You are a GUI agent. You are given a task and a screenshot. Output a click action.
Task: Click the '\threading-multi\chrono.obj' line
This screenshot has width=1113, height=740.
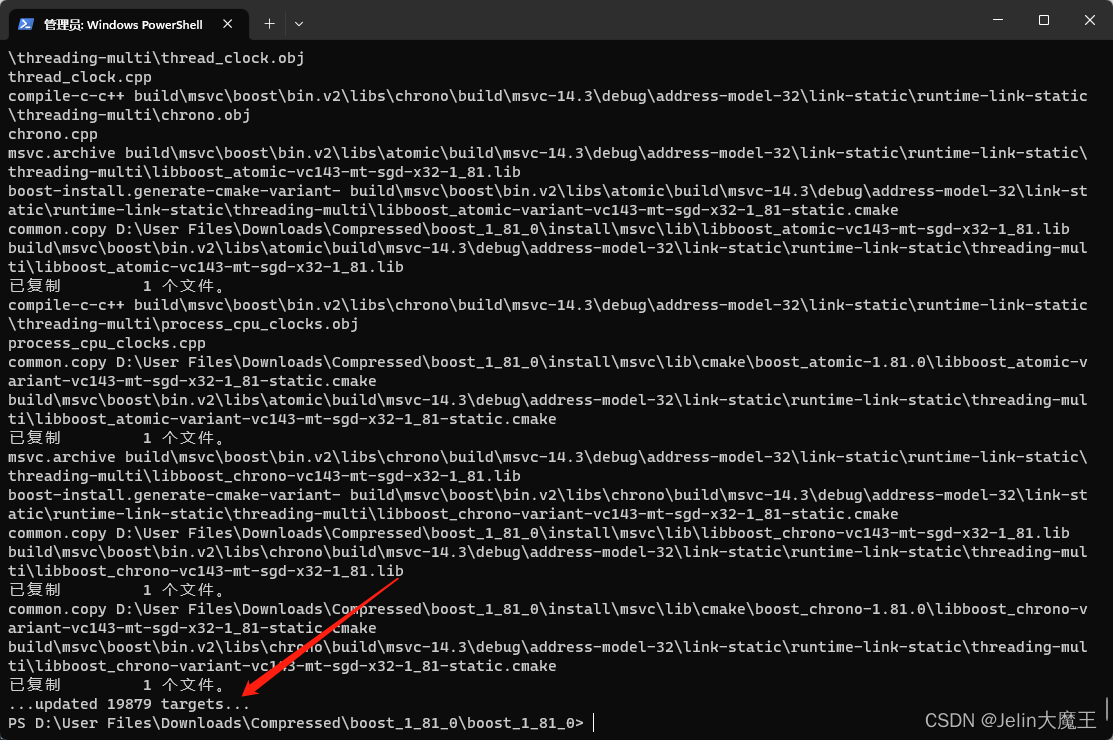(129, 115)
